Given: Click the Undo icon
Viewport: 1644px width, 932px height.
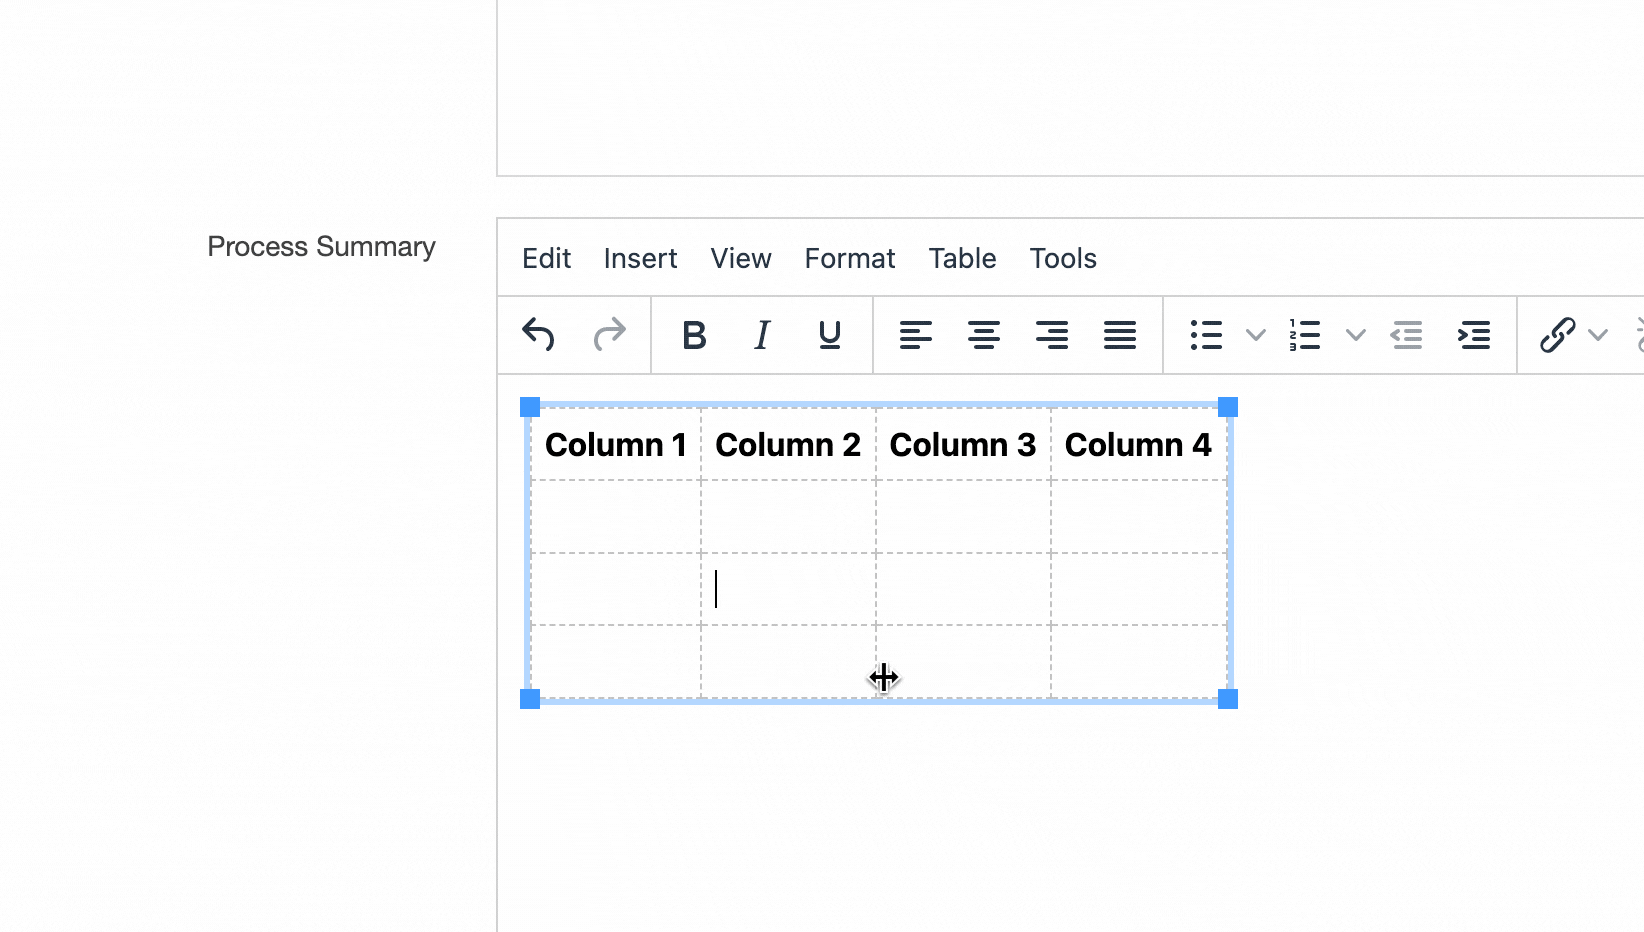Looking at the screenshot, I should pos(537,335).
